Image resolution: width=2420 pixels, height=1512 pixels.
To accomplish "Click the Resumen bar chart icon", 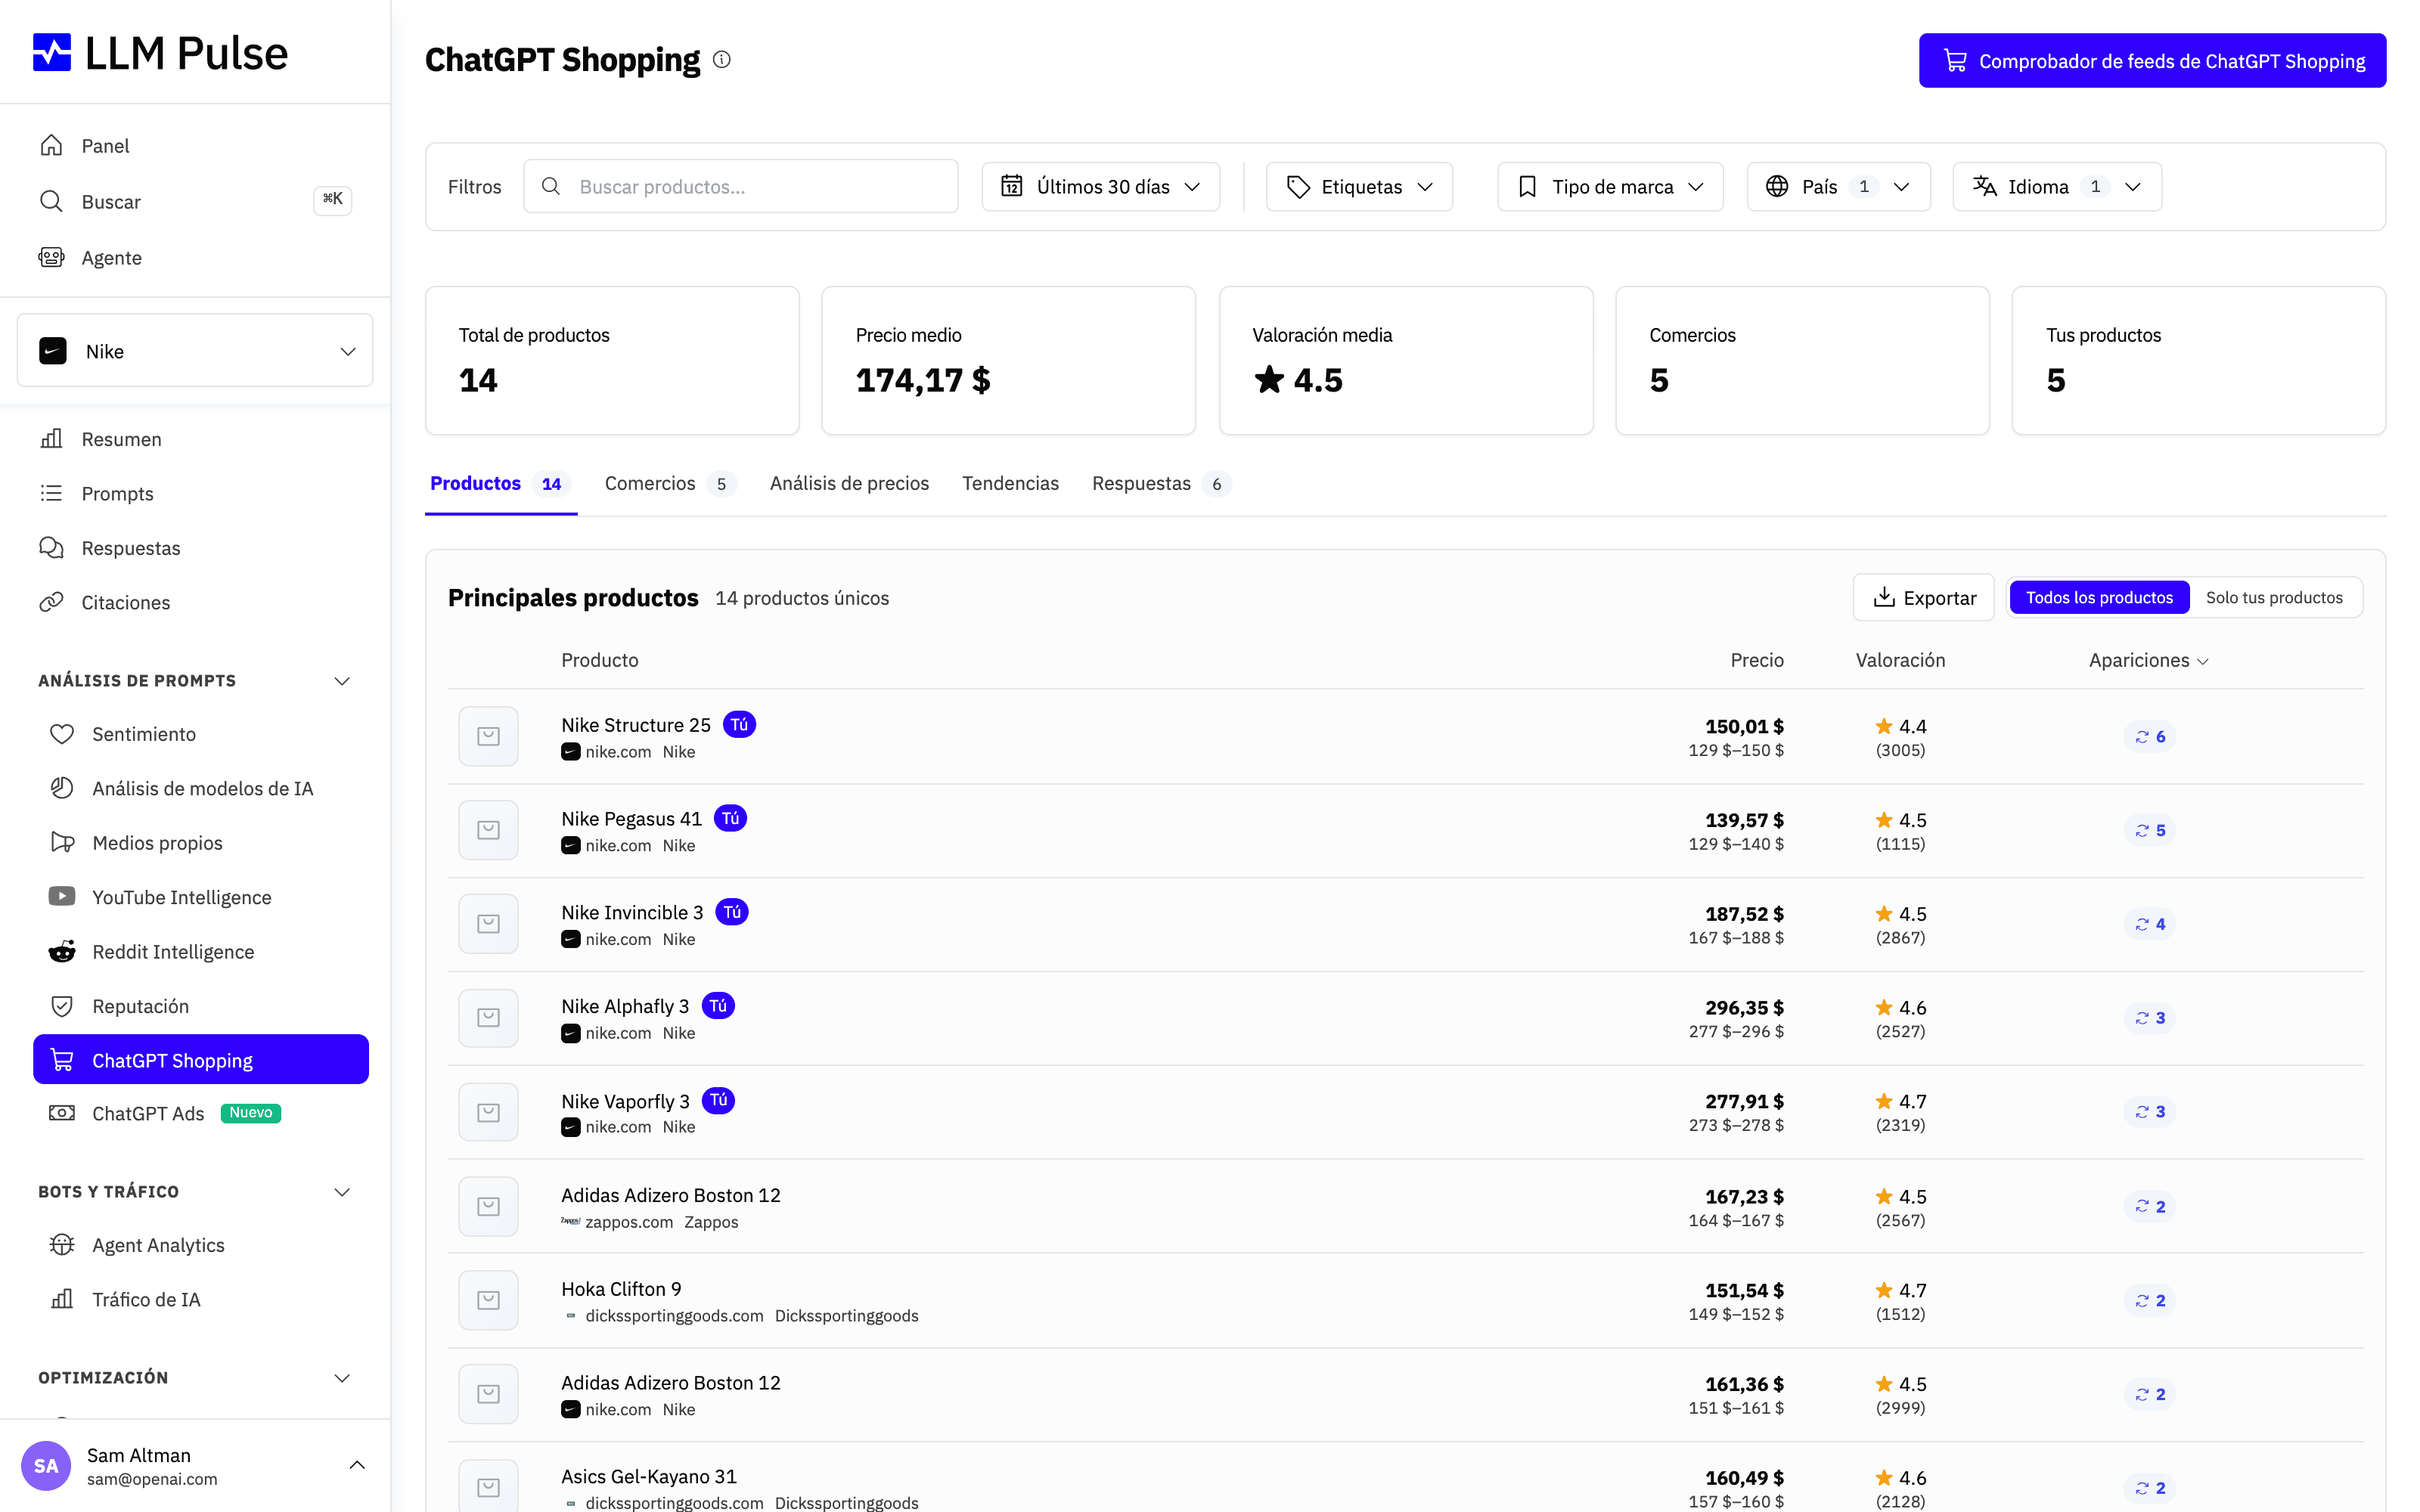I will point(52,439).
